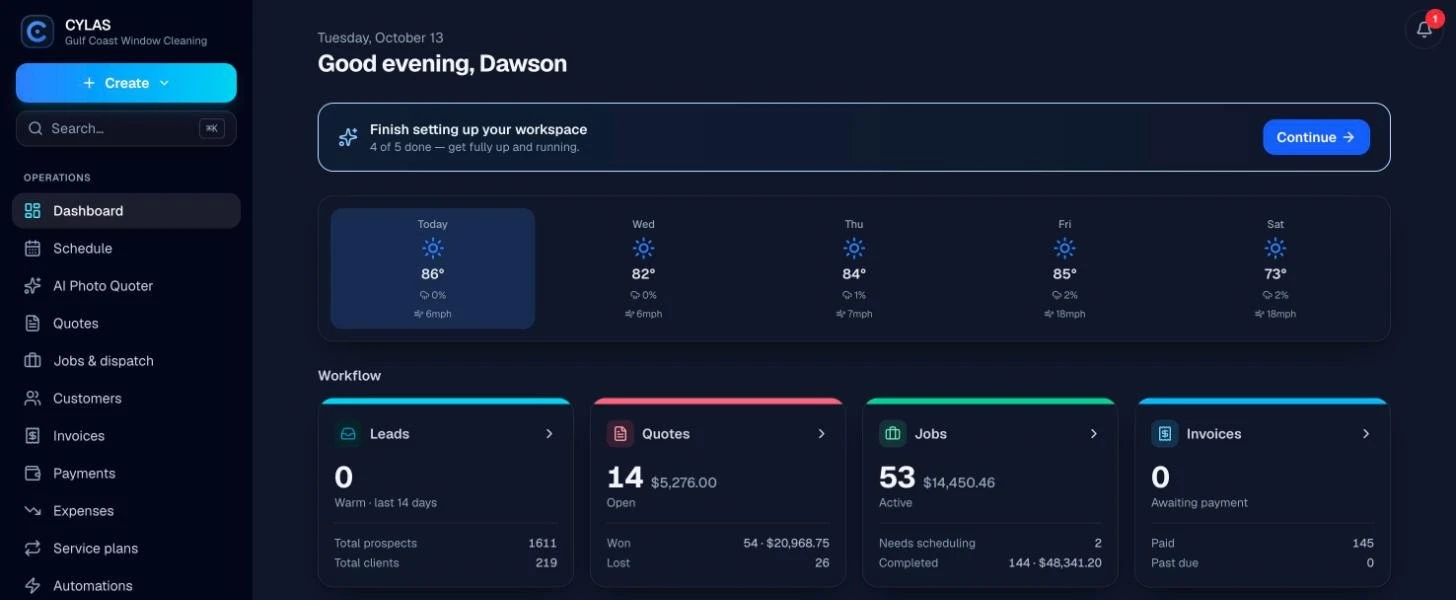Image resolution: width=1456 pixels, height=600 pixels.
Task: Expand the Invoices card chevron
Action: 1365,434
